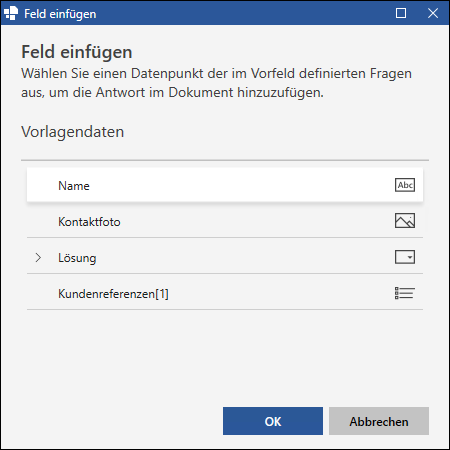
Task: Select the Lösung entry label
Action: click(77, 258)
